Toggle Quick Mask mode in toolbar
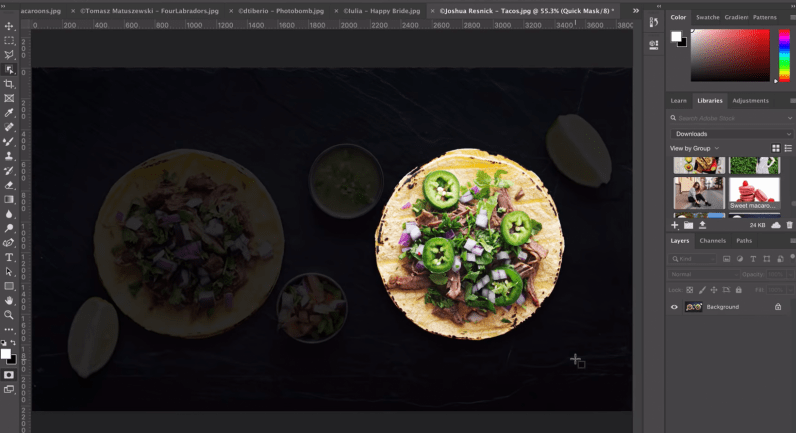The image size is (796, 433). pos(9,375)
